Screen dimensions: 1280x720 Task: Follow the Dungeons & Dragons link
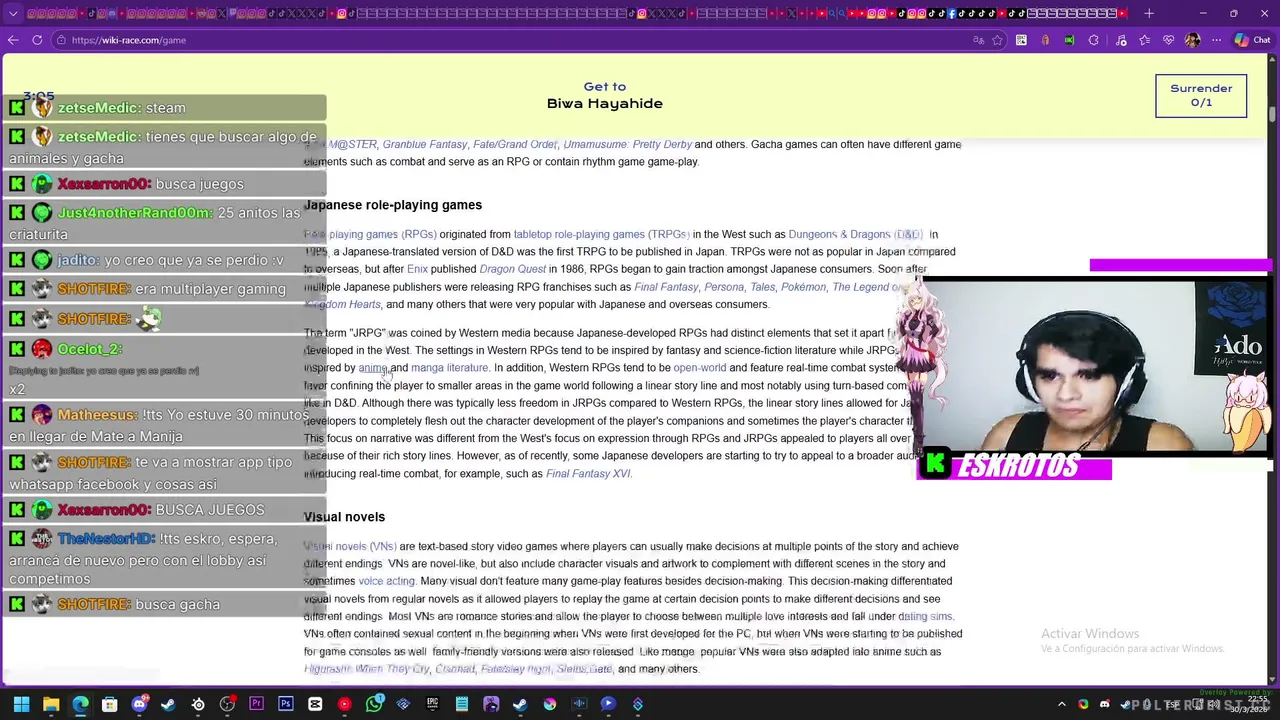(856, 234)
